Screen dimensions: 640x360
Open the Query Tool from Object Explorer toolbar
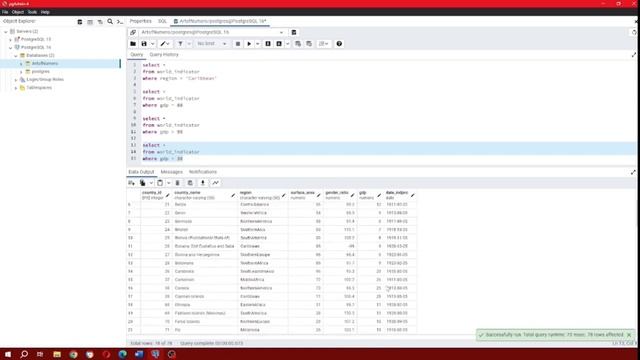click(x=80, y=22)
